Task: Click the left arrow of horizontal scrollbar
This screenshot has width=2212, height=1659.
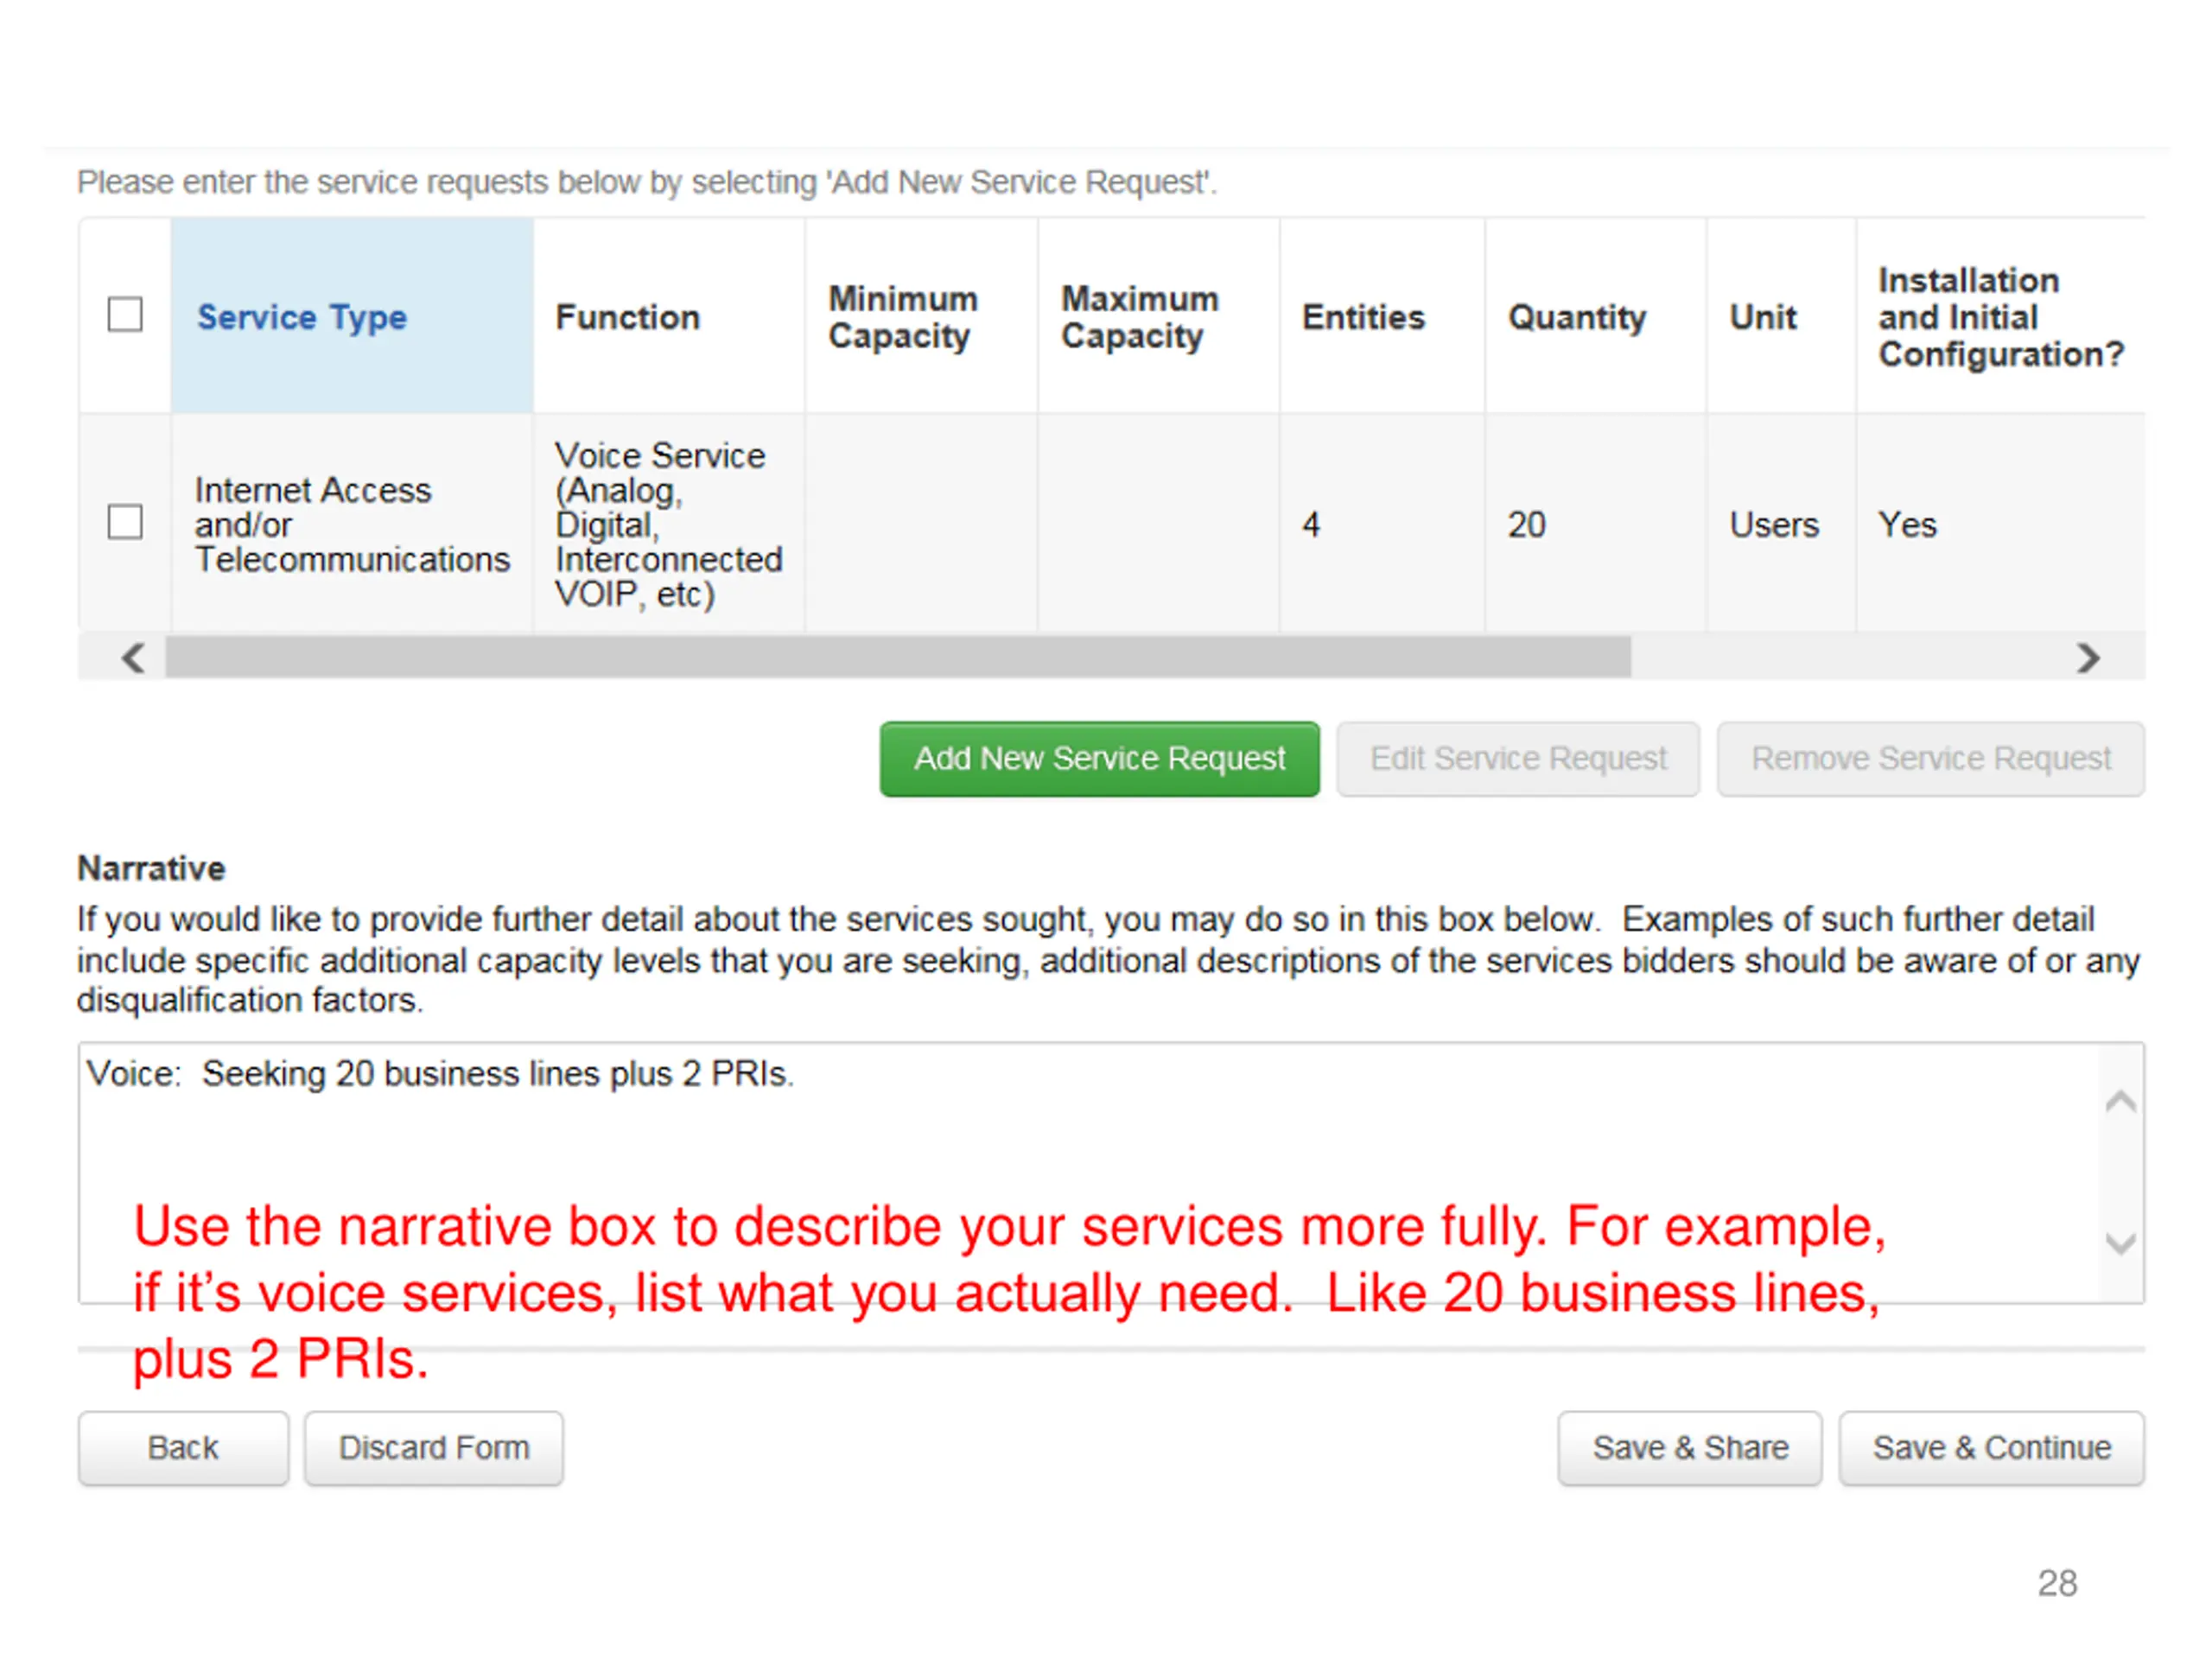Action: click(133, 658)
